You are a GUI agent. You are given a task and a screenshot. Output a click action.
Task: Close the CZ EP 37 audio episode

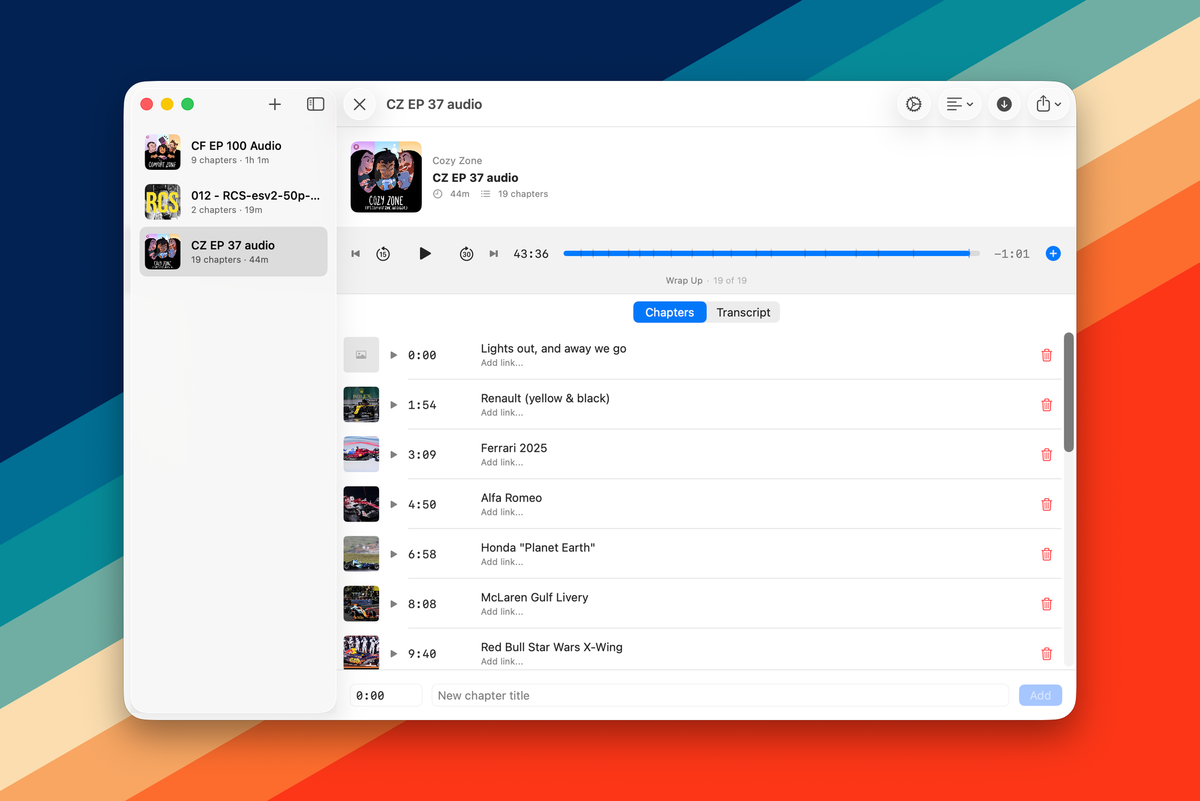pyautogui.click(x=360, y=104)
